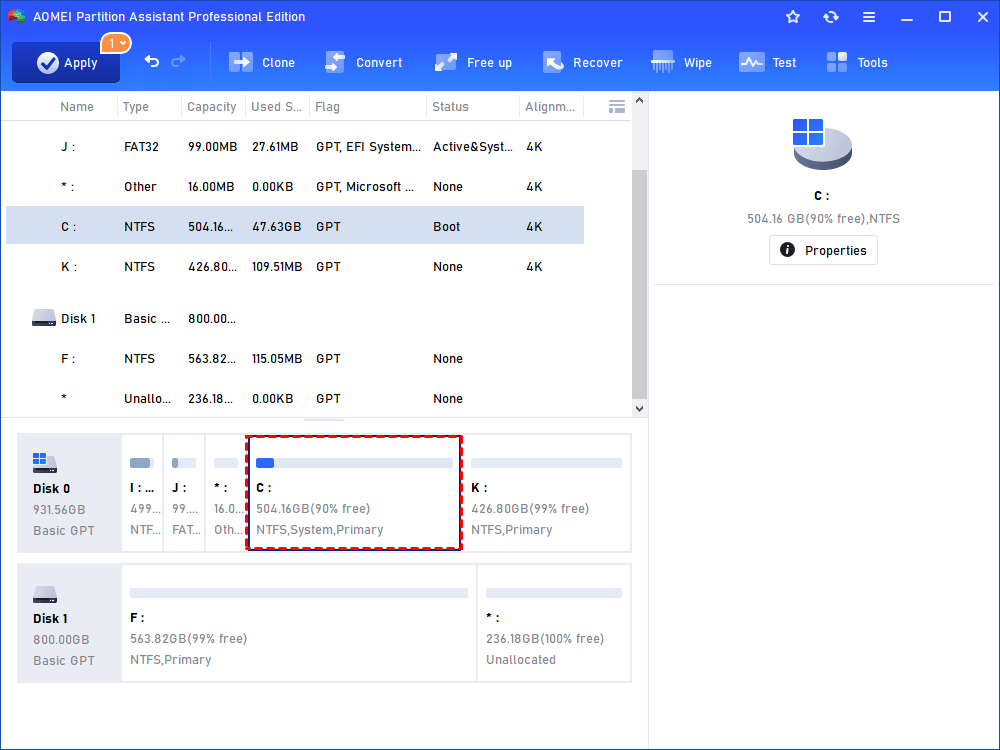The height and width of the screenshot is (750, 1000).
Task: Click the info icon on Properties button
Action: [x=788, y=250]
